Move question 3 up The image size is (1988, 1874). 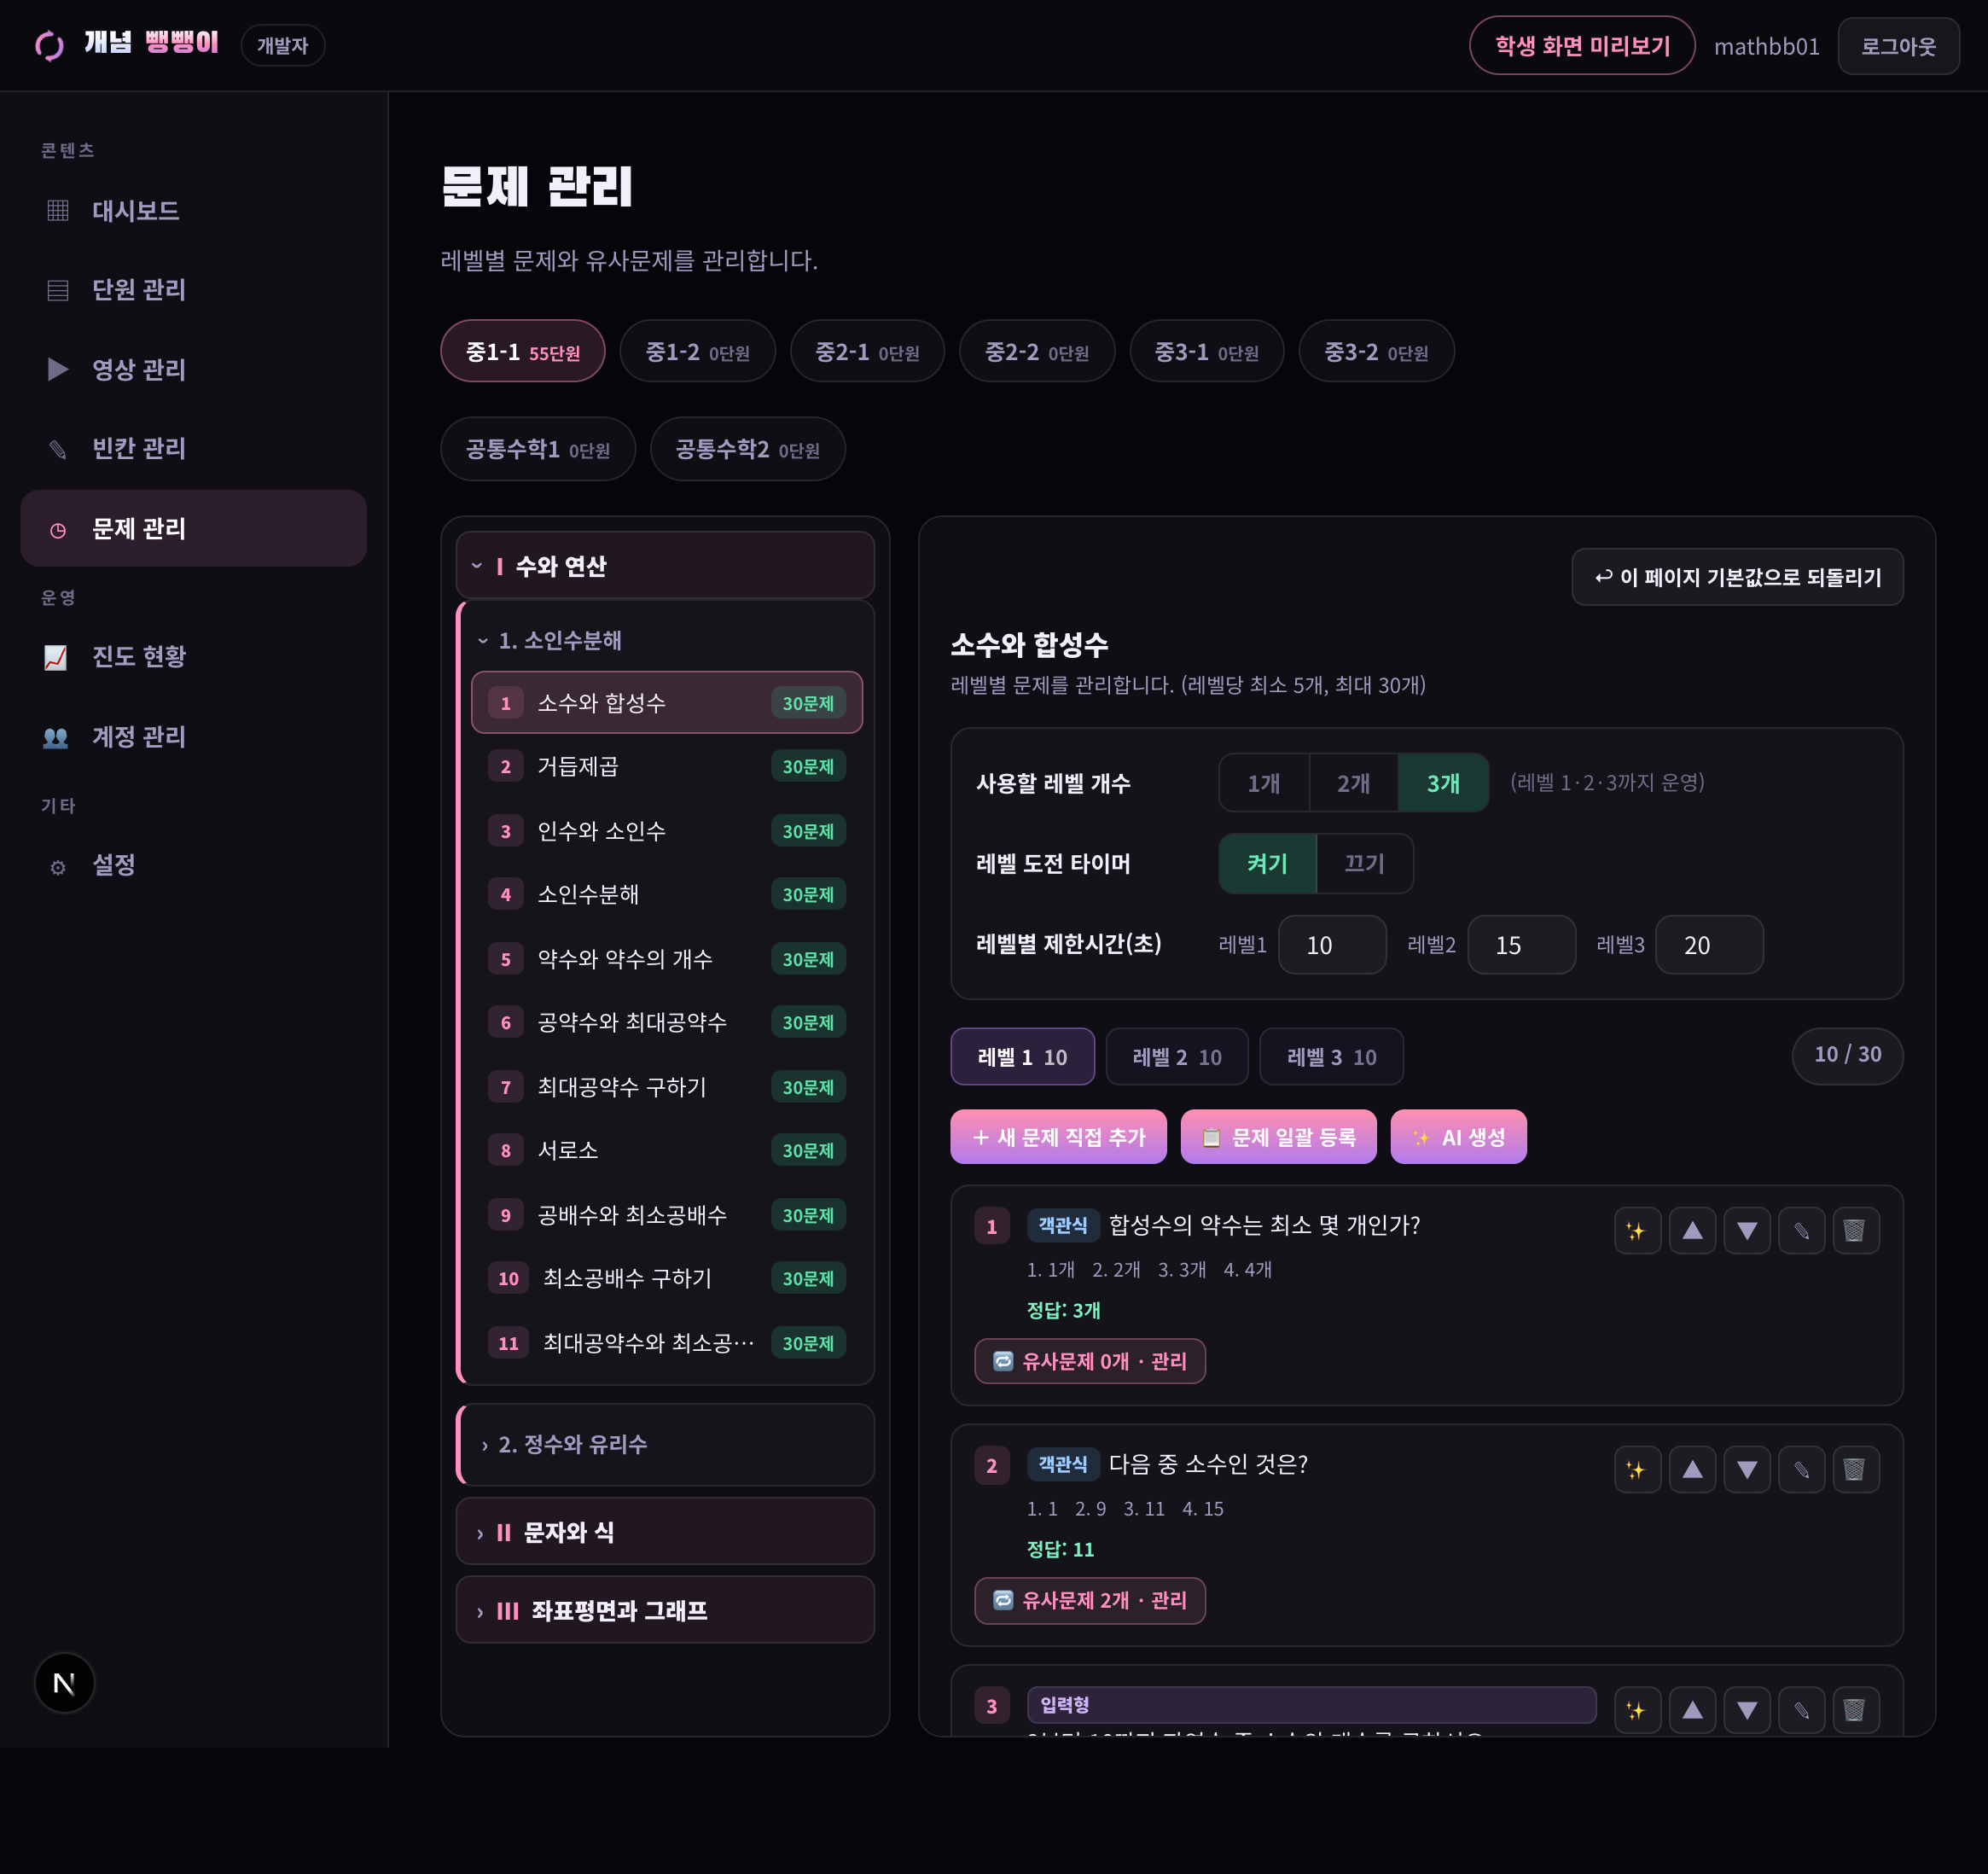[1692, 1710]
